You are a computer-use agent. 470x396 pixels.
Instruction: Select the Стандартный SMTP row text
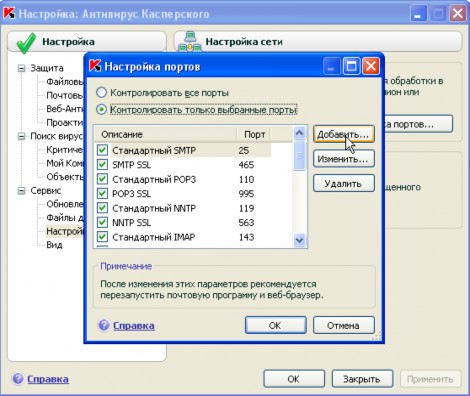pyautogui.click(x=154, y=150)
